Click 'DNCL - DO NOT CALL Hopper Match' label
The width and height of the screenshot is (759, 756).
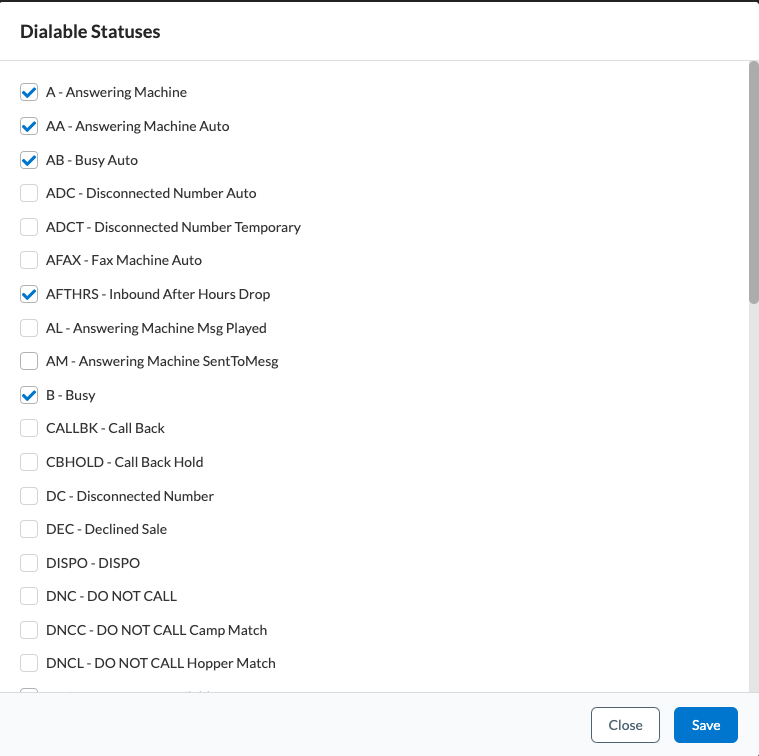point(161,663)
